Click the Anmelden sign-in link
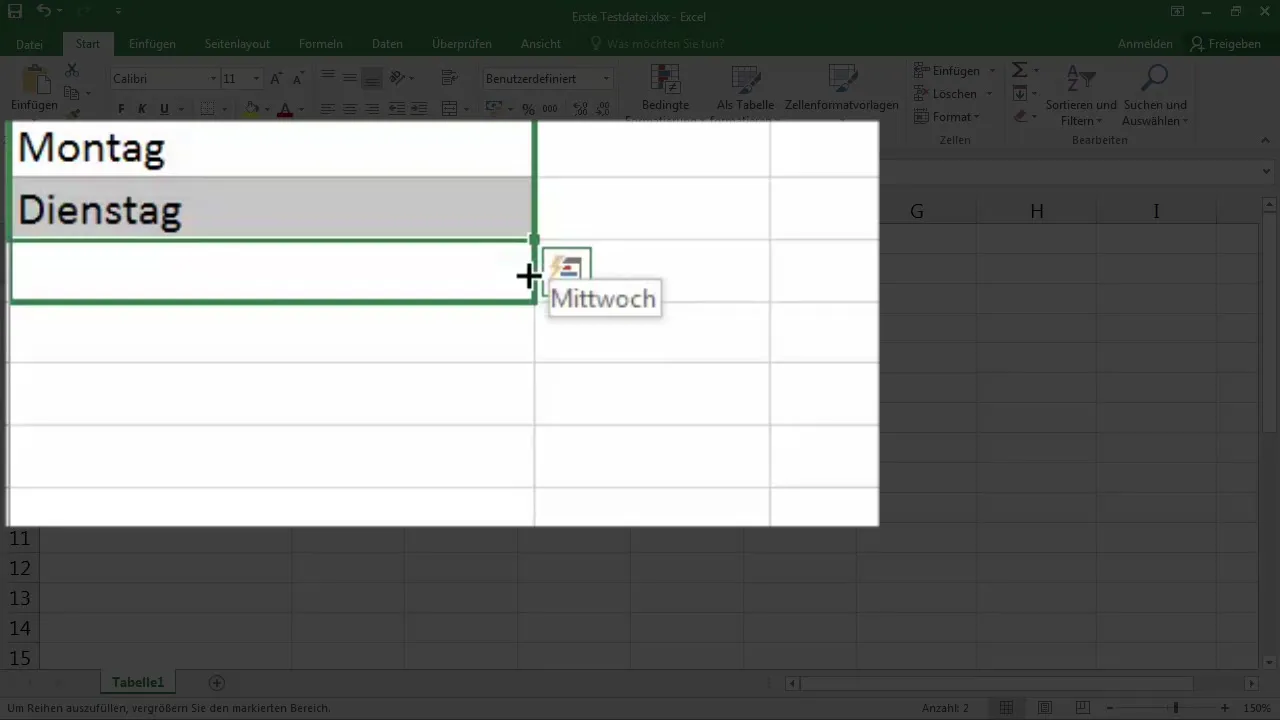 tap(1145, 44)
